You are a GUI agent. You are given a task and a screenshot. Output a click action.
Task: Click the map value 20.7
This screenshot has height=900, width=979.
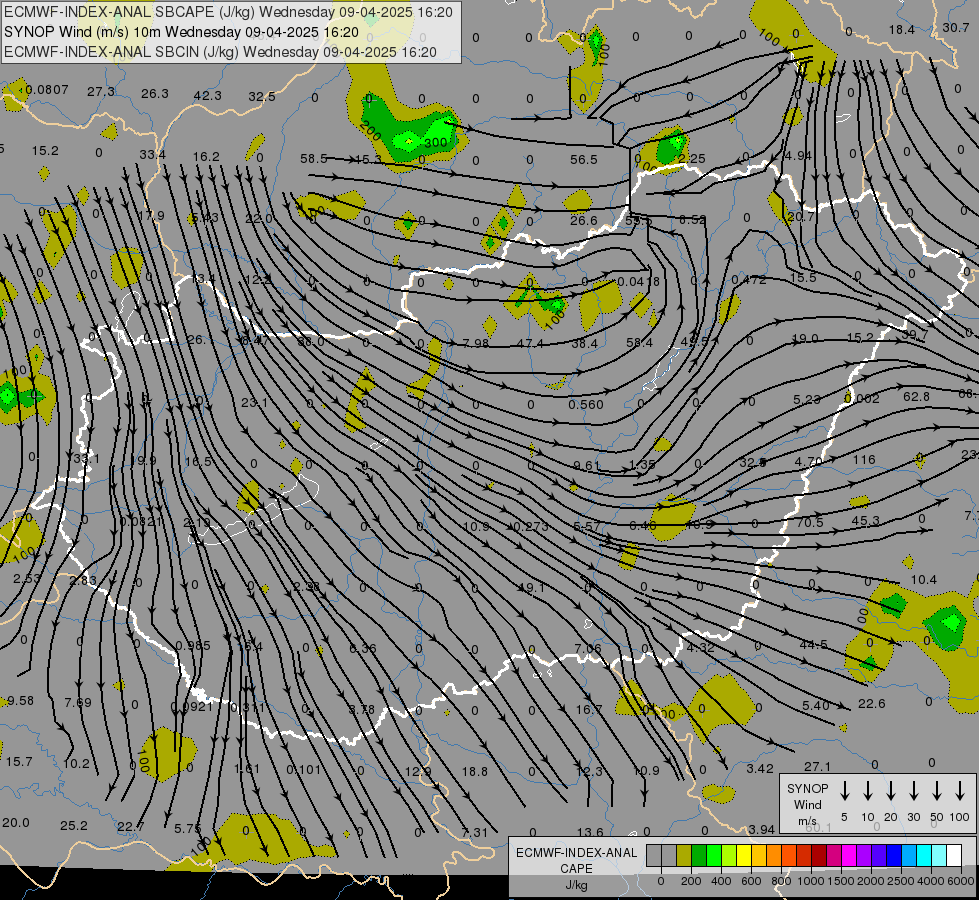800,217
